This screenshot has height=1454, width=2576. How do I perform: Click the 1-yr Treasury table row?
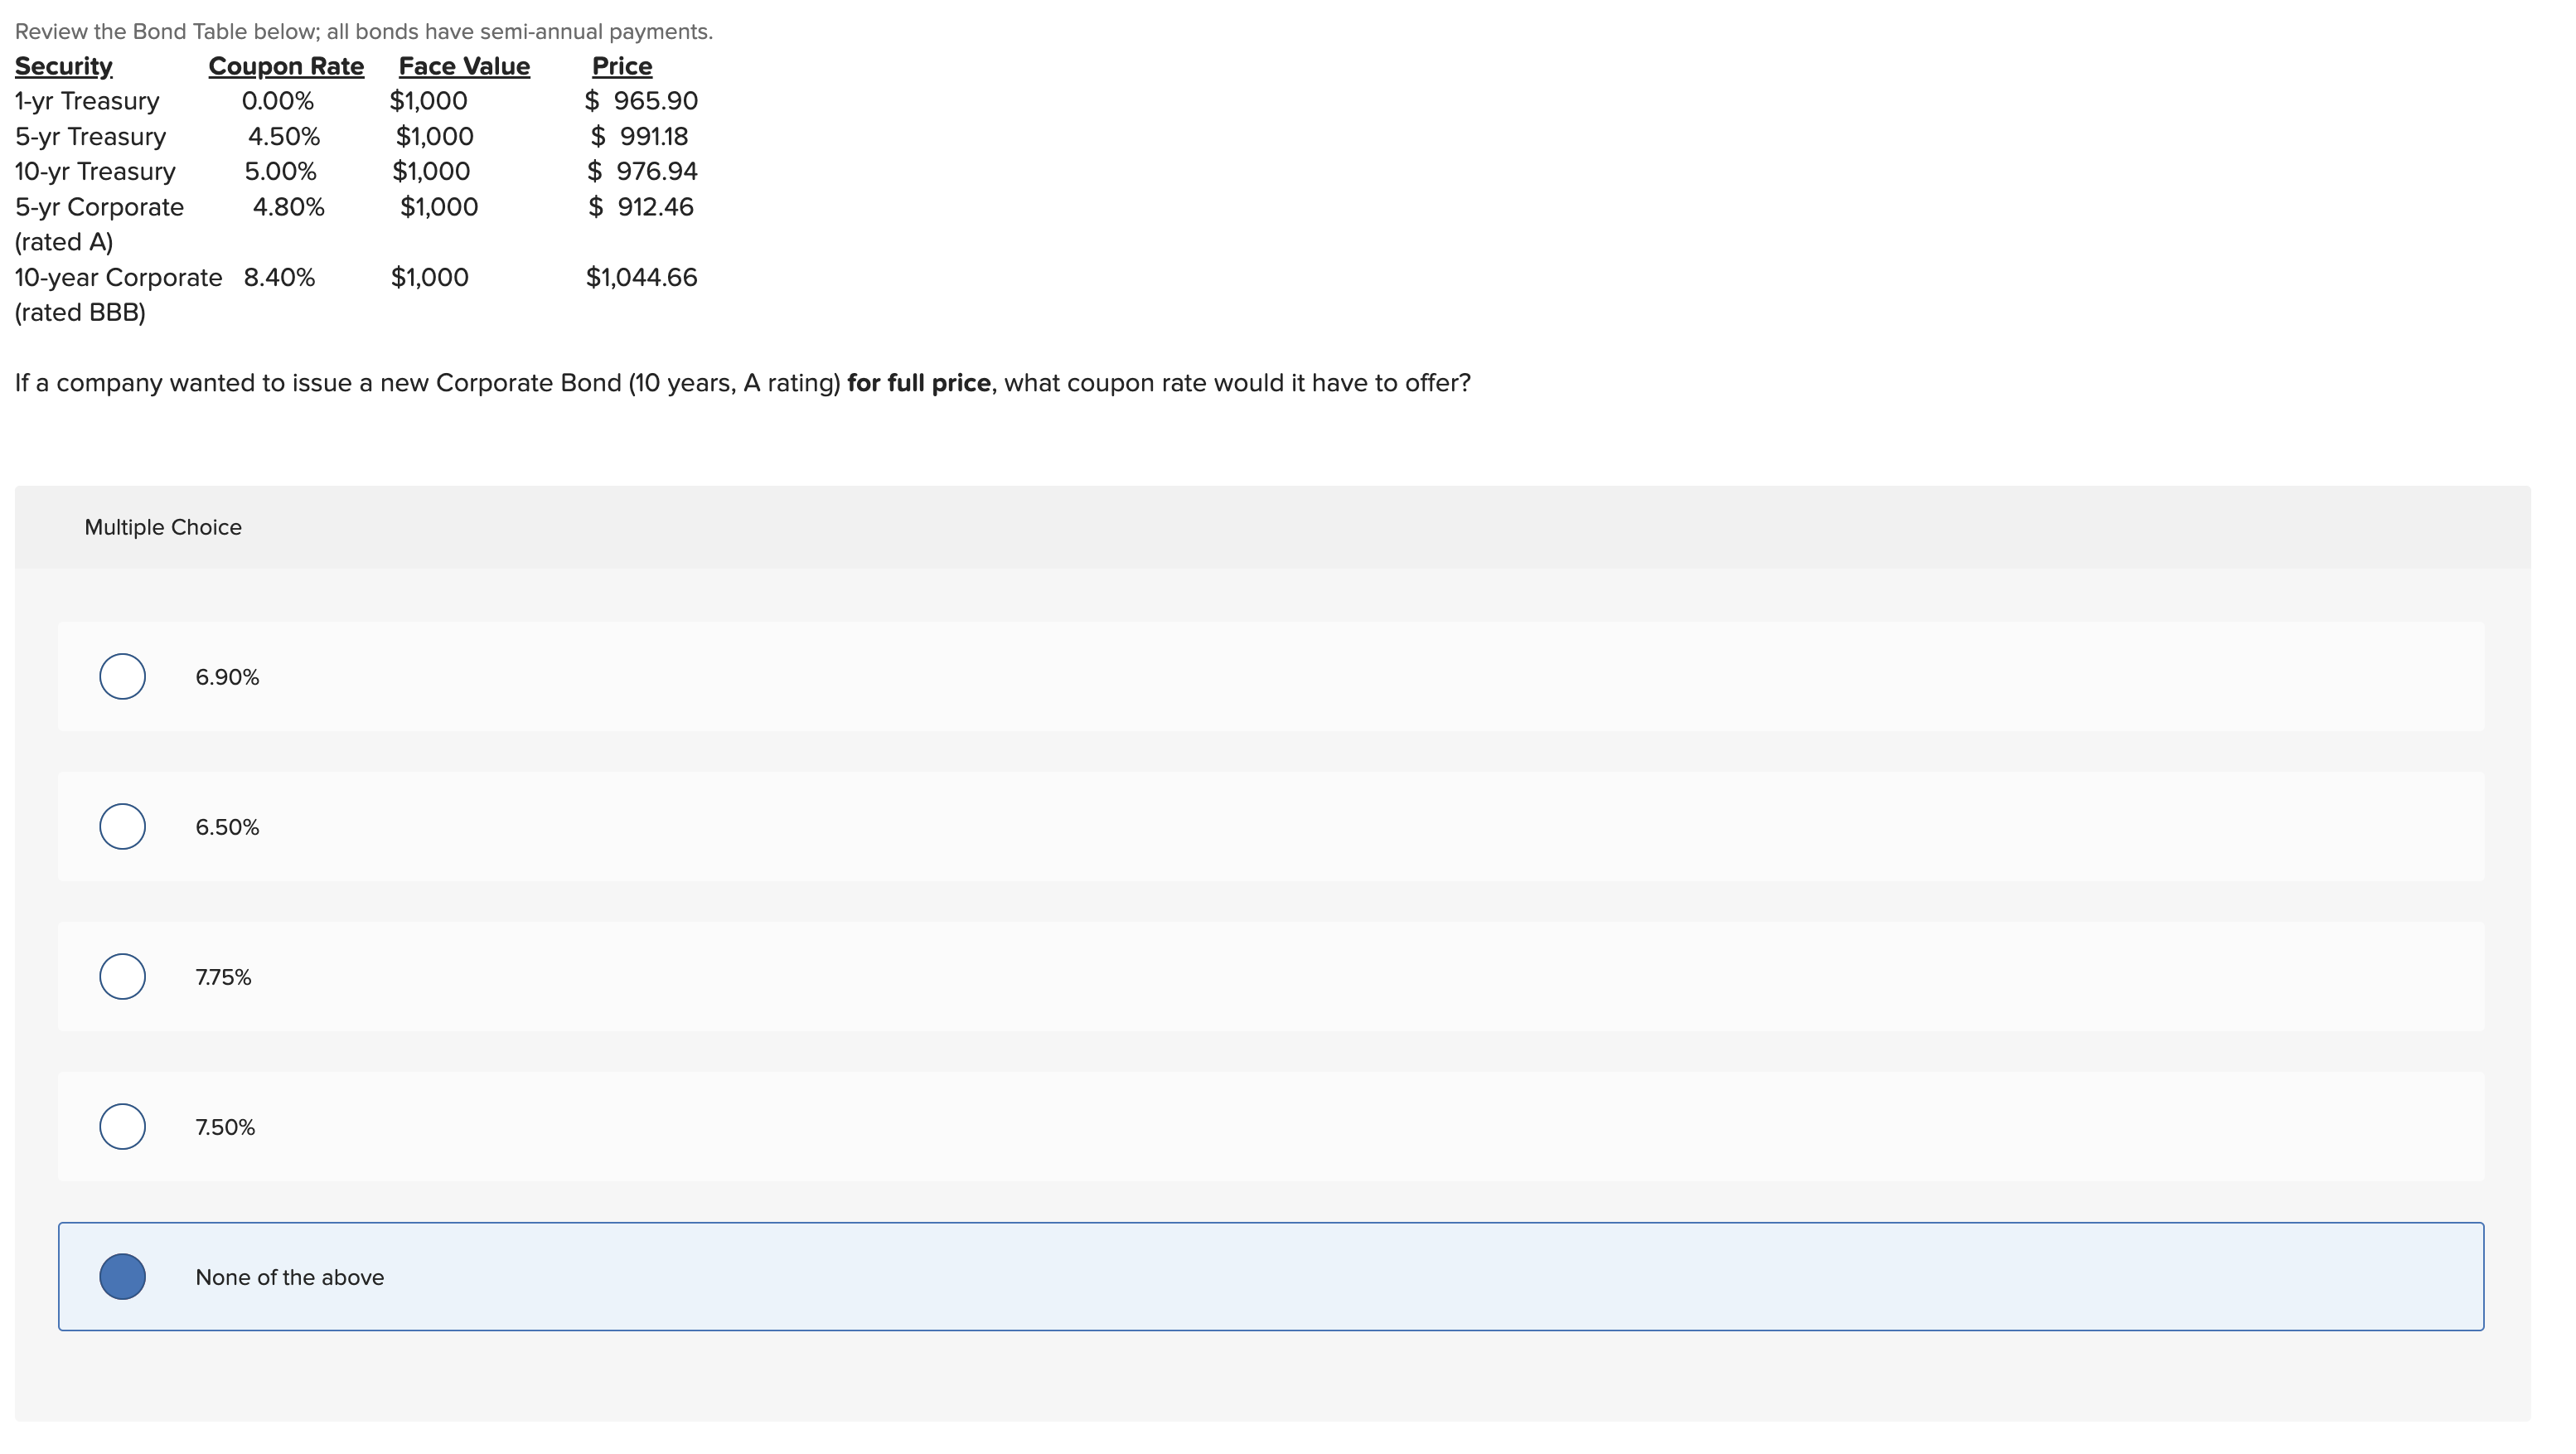click(87, 100)
